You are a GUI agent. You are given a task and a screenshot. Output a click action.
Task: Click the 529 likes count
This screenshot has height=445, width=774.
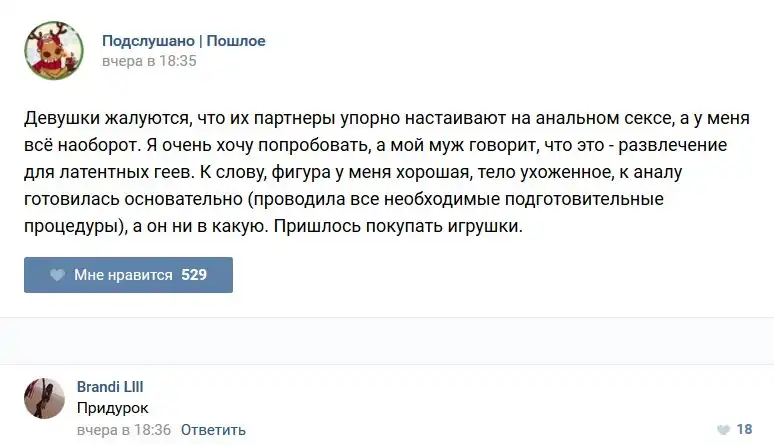194,275
